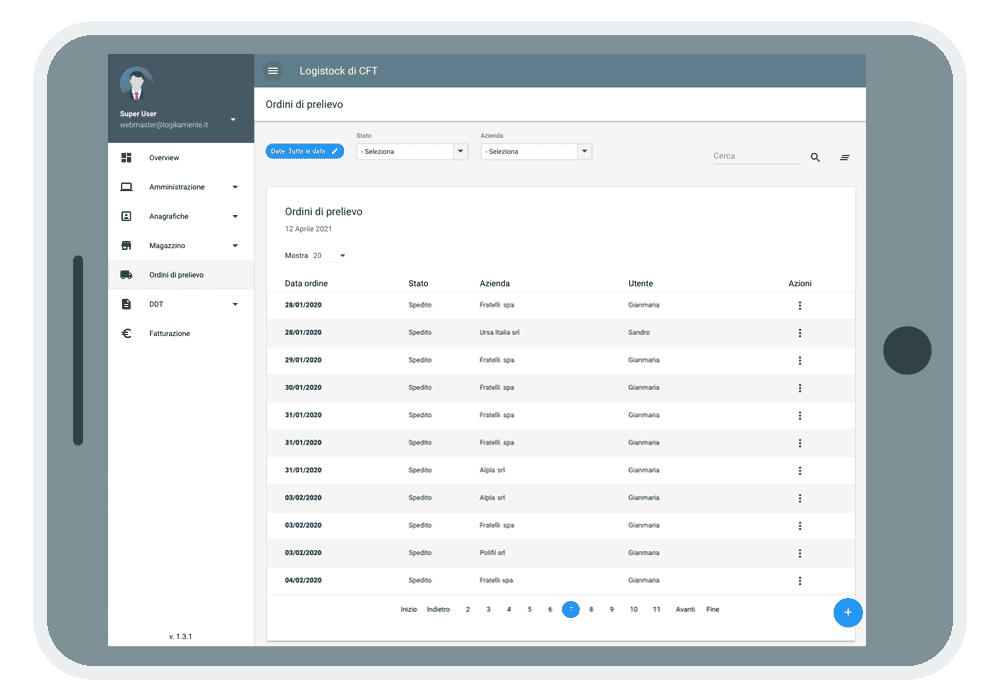Screen dimensions: 1000x700
Task: Click the Fatturazione euro icon
Action: point(126,333)
